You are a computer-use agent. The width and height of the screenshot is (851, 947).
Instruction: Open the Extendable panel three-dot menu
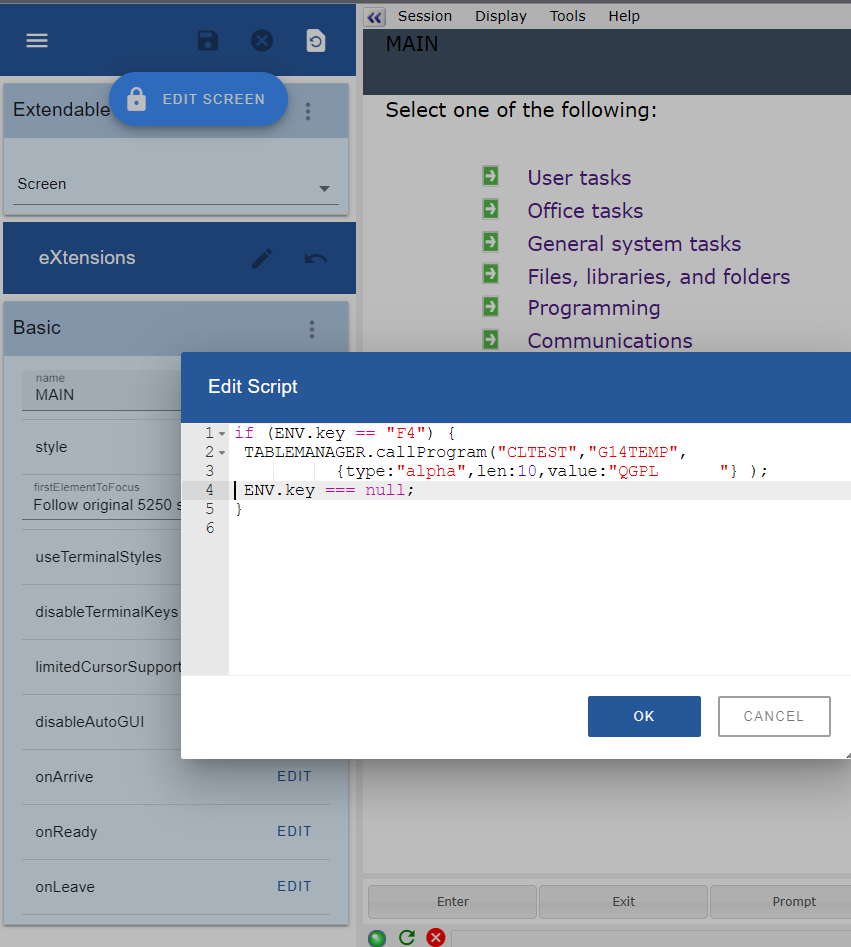[x=308, y=111]
